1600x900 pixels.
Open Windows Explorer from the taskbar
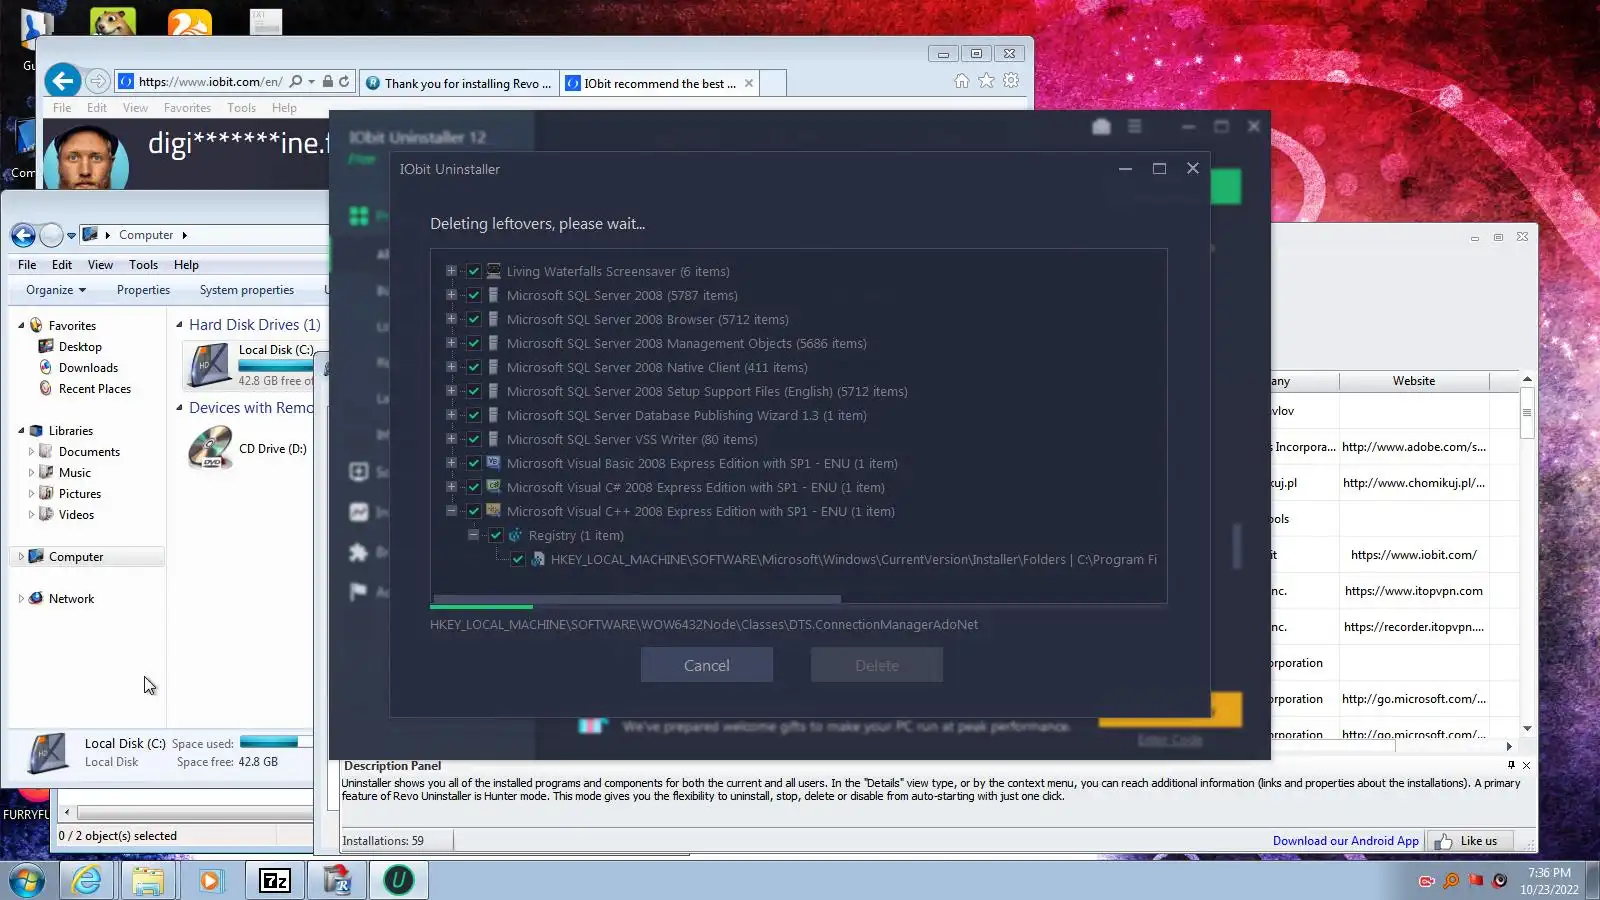(x=148, y=880)
